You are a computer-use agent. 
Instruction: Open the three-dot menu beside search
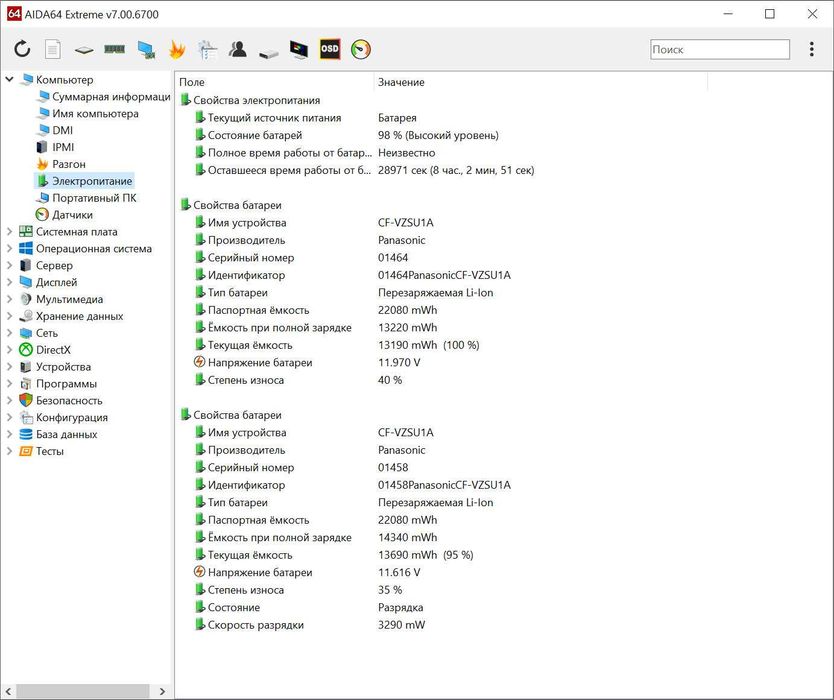click(810, 49)
